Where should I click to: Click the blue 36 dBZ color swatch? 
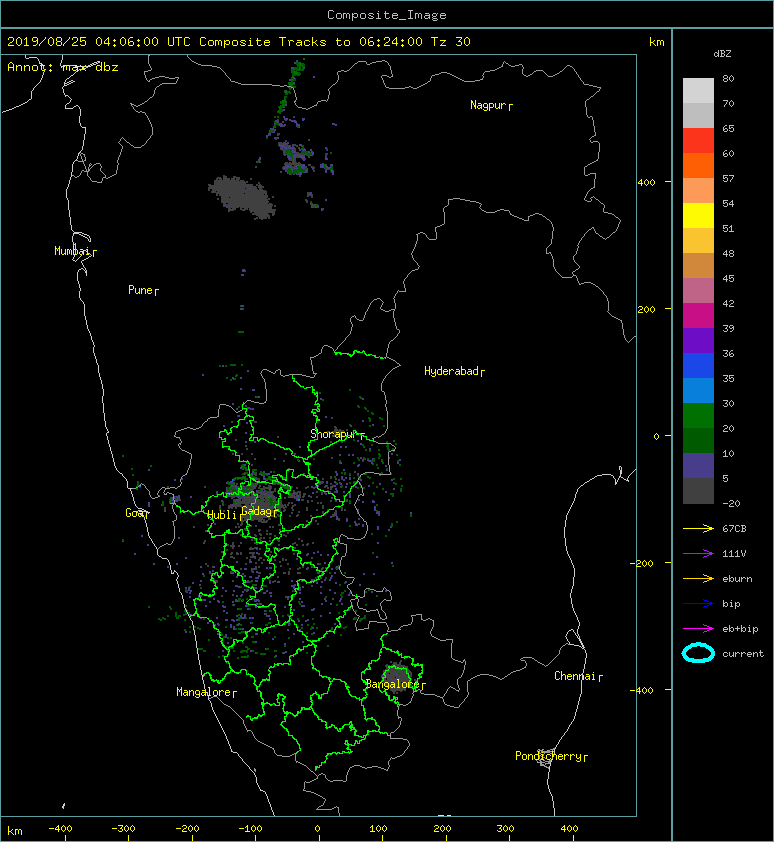pos(698,366)
